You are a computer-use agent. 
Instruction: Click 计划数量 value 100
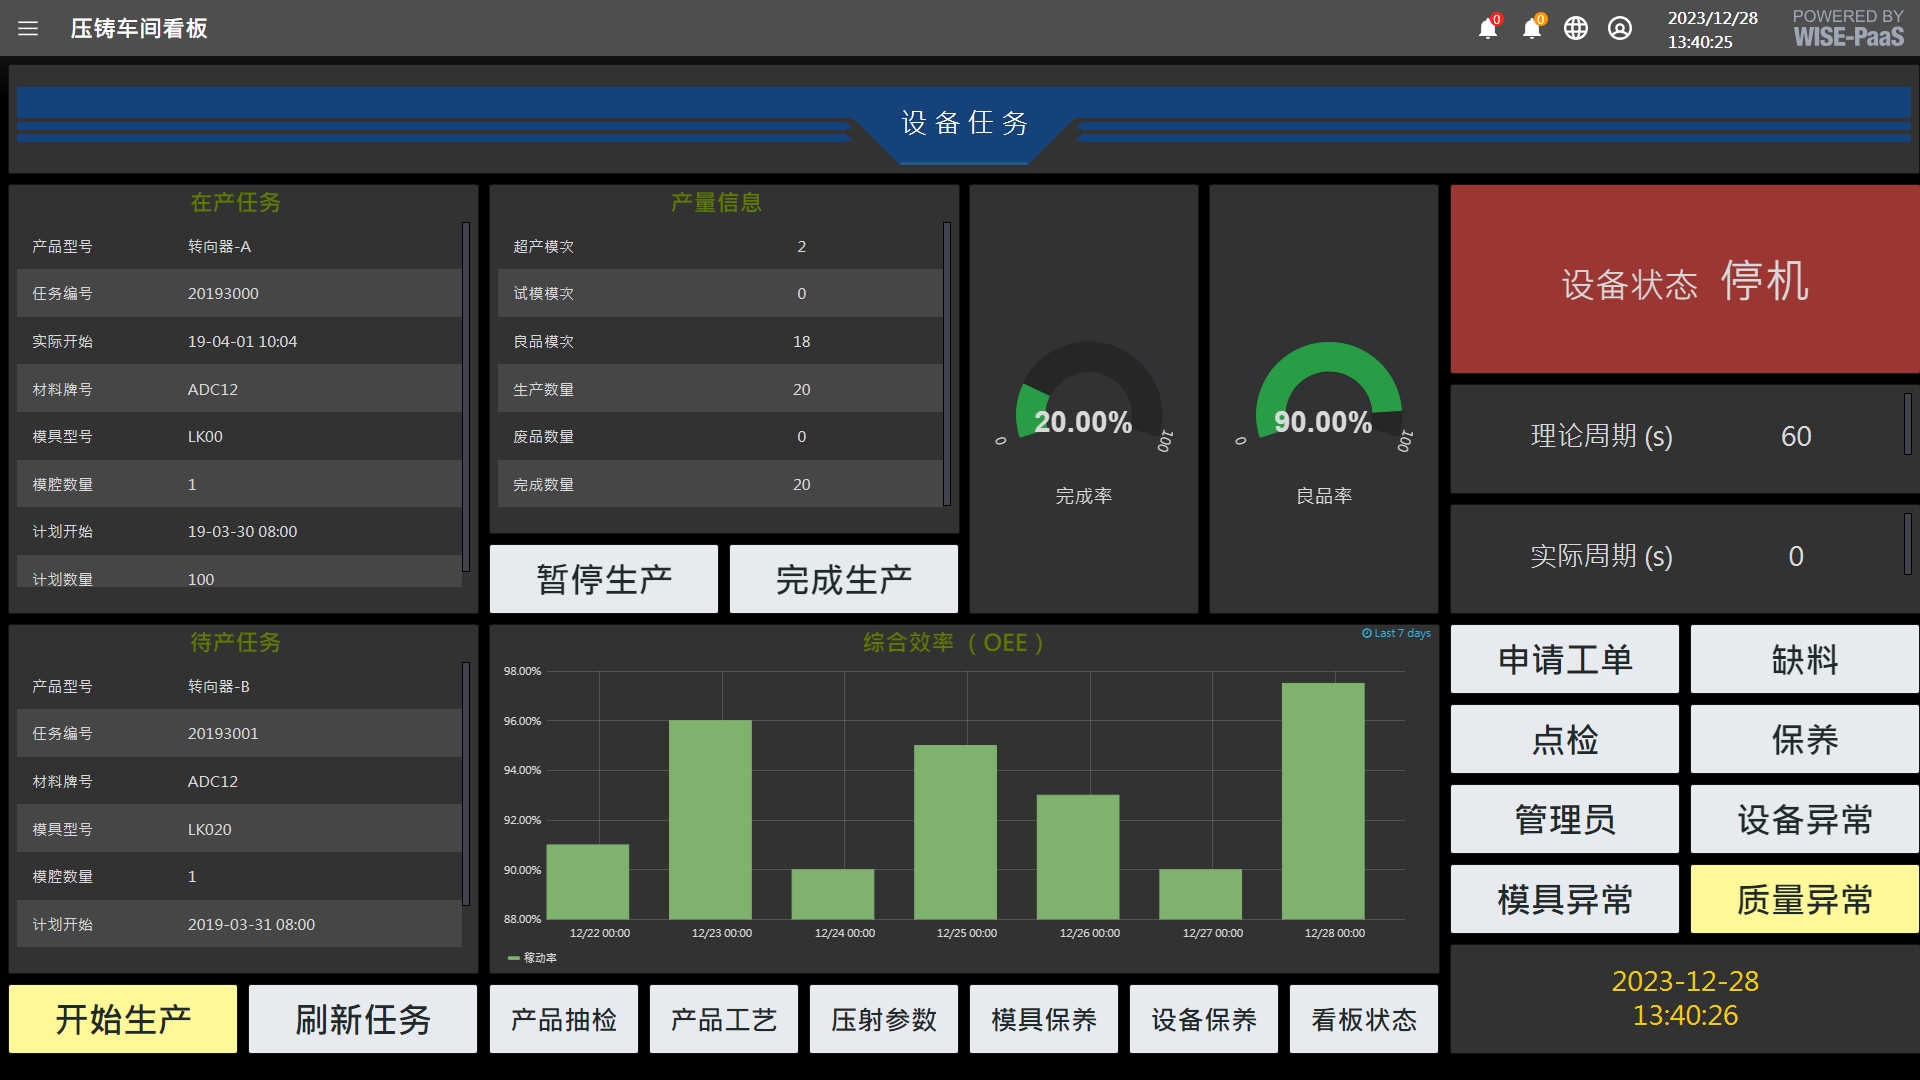201,580
